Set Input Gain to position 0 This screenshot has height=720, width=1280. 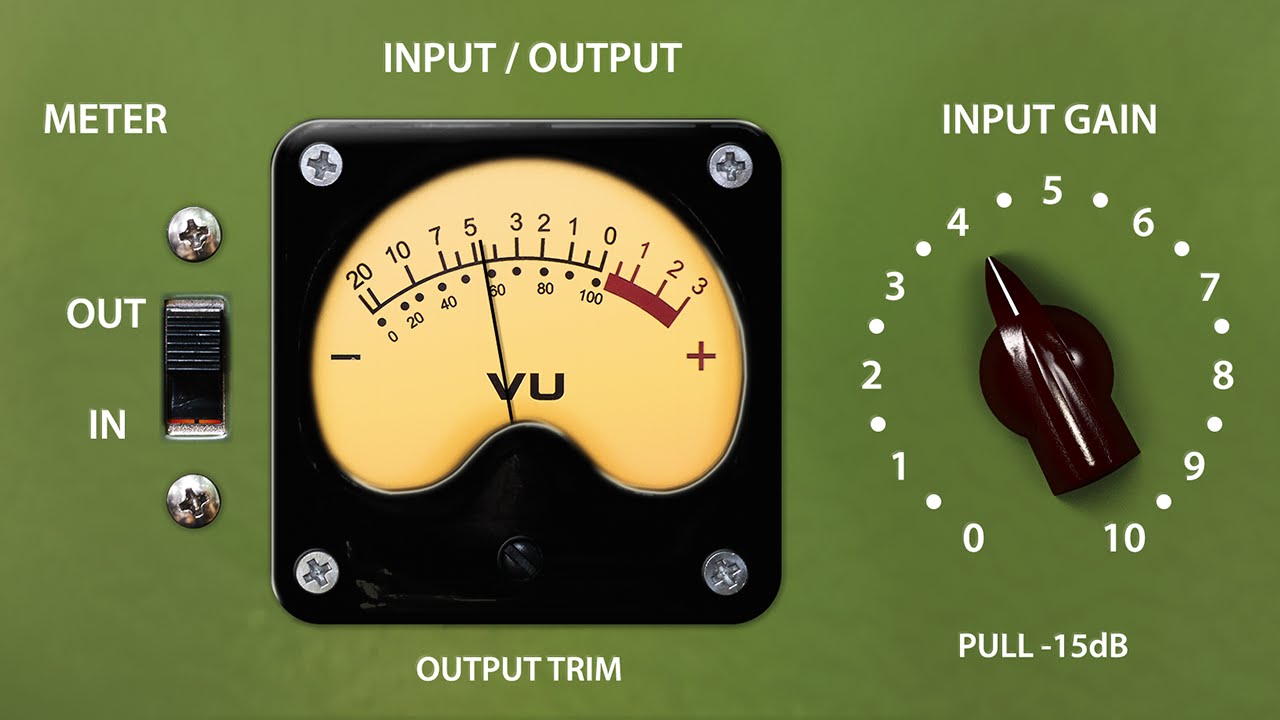[x=973, y=539]
